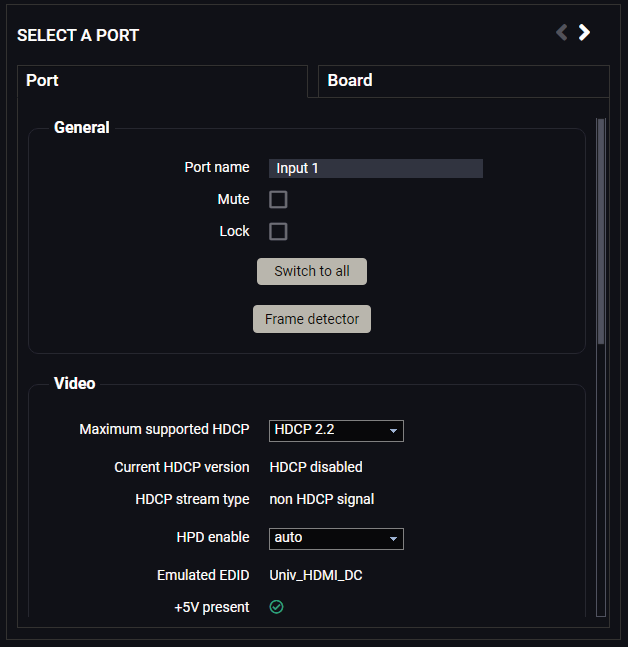The image size is (628, 647).
Task: Click the vertical scrollbar thumb
Action: [x=601, y=231]
